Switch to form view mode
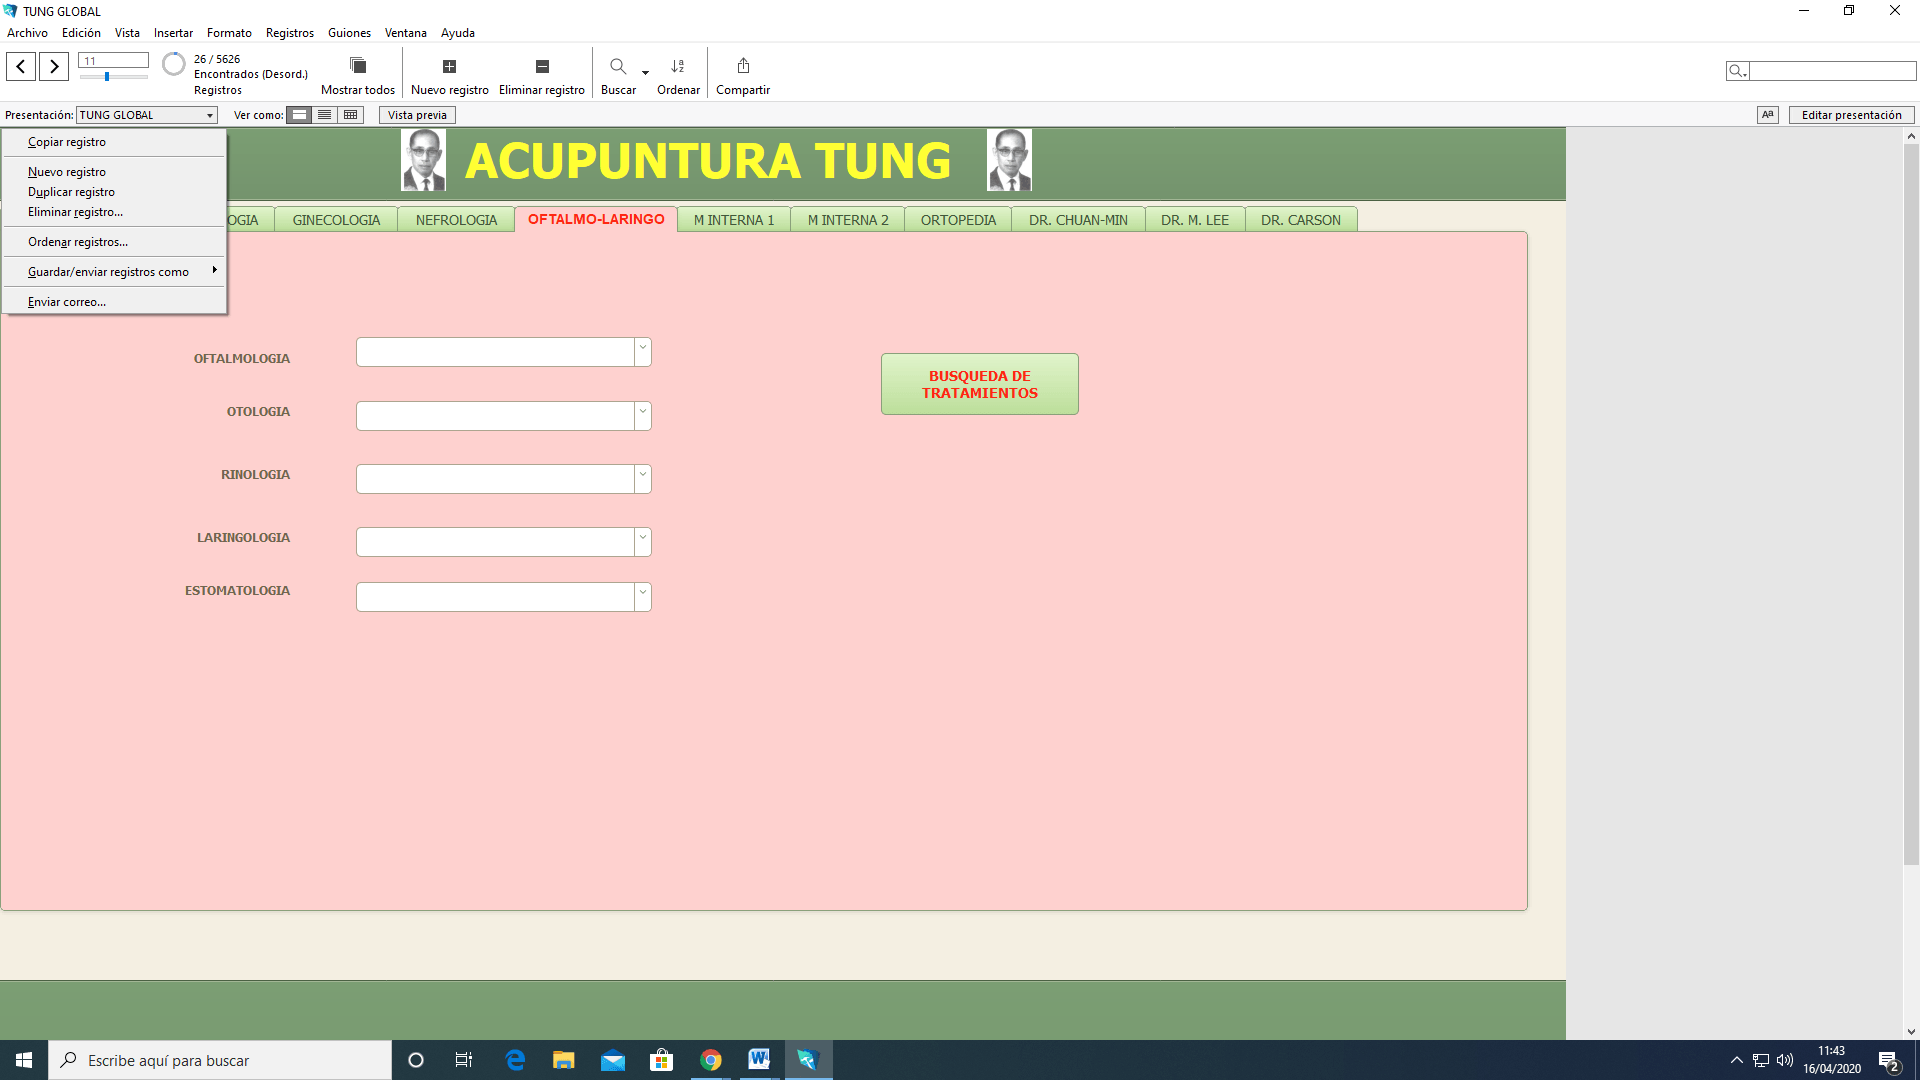This screenshot has height=1080, width=1920. point(299,115)
